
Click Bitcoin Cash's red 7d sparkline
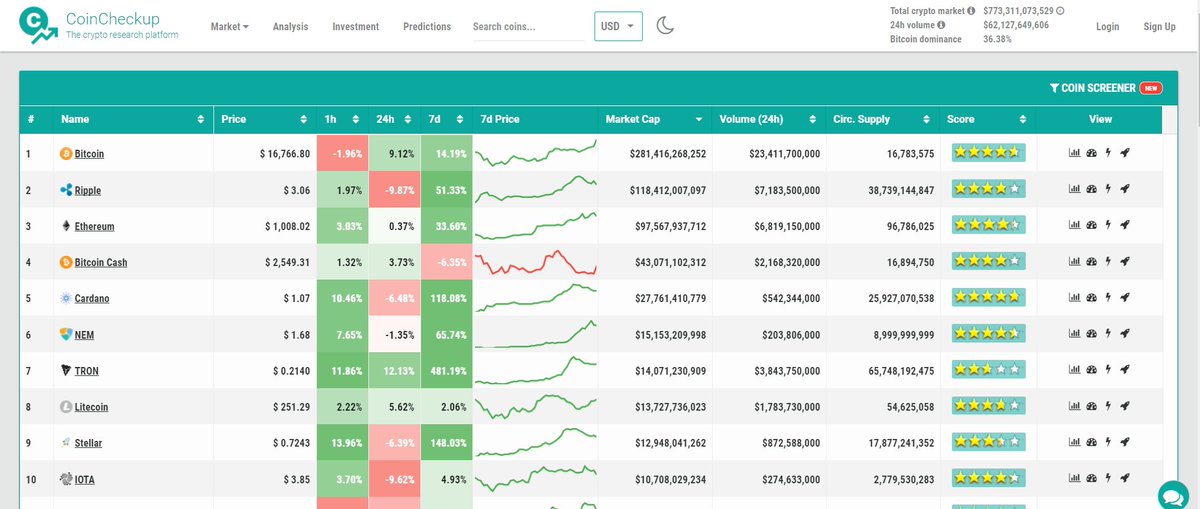[535, 262]
